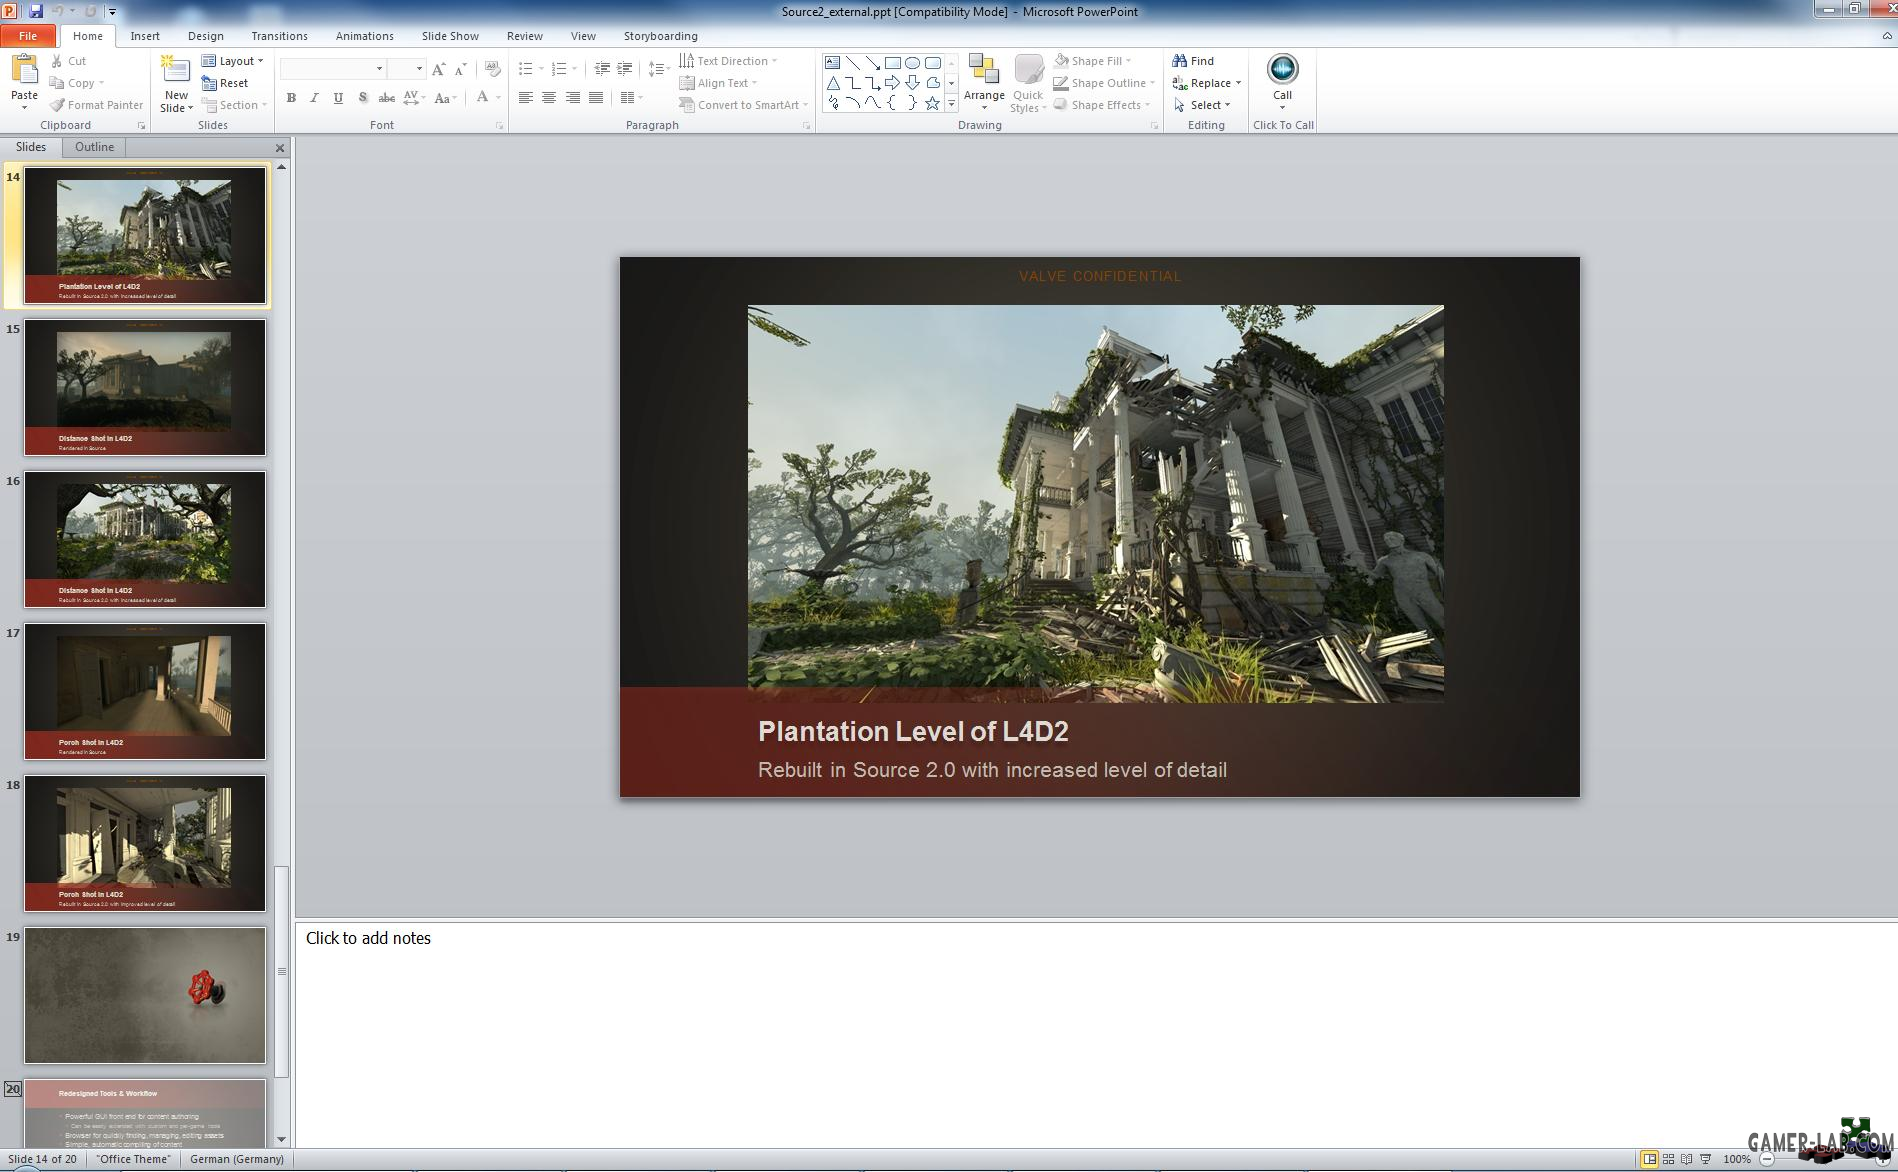This screenshot has height=1172, width=1898.
Task: Select the 5-Point Star shape
Action: [932, 103]
